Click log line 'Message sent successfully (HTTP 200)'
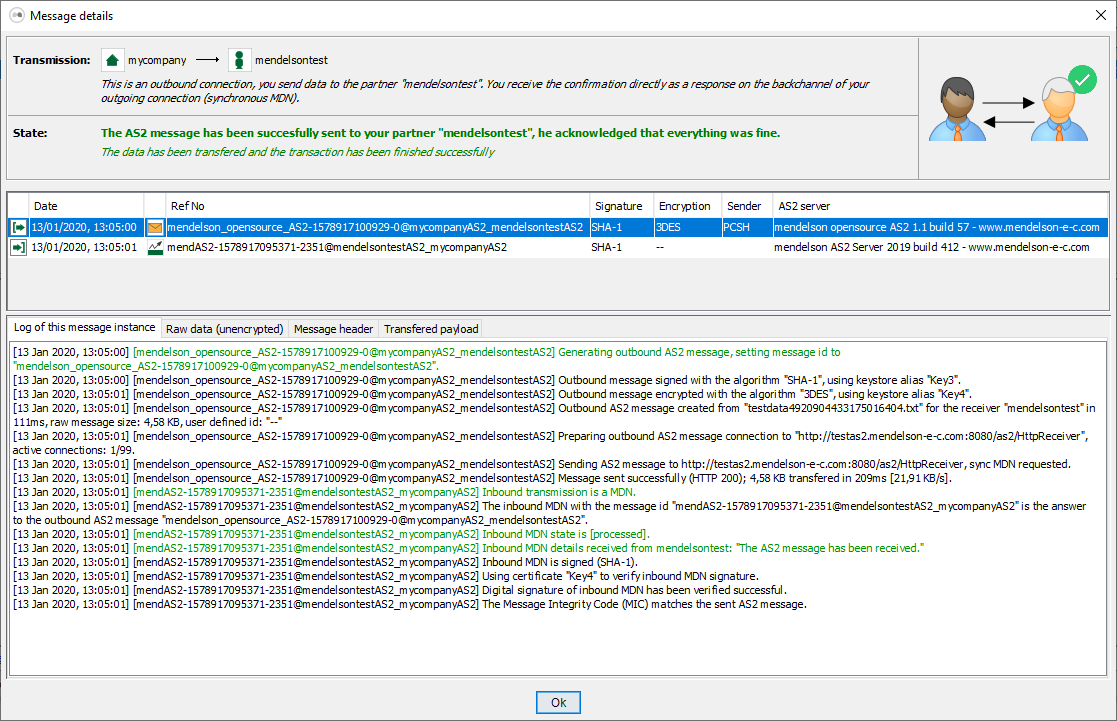This screenshot has height=721, width=1117. pyautogui.click(x=482, y=478)
